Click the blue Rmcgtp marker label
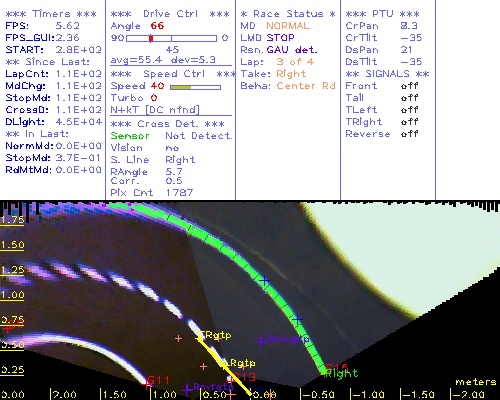500x400 pixels. click(x=285, y=340)
